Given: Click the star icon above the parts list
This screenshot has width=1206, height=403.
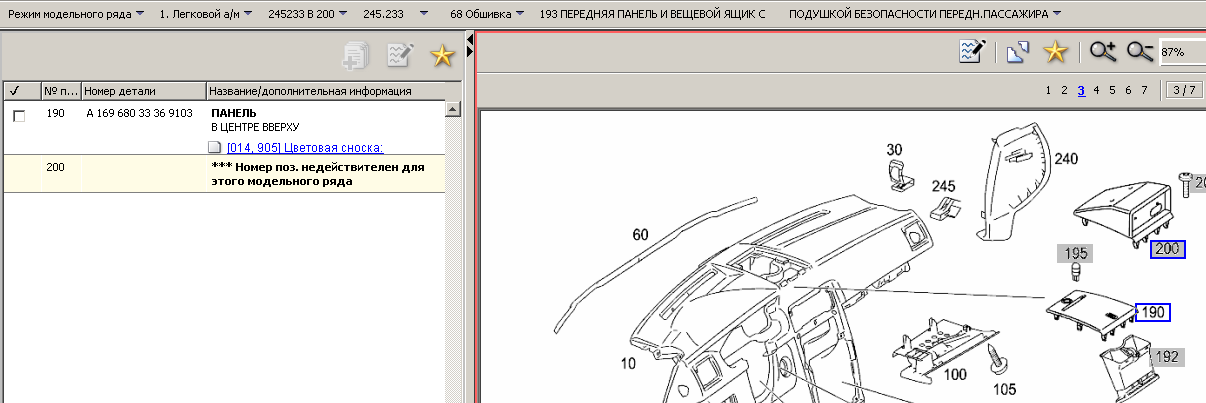Looking at the screenshot, I should (442, 56).
